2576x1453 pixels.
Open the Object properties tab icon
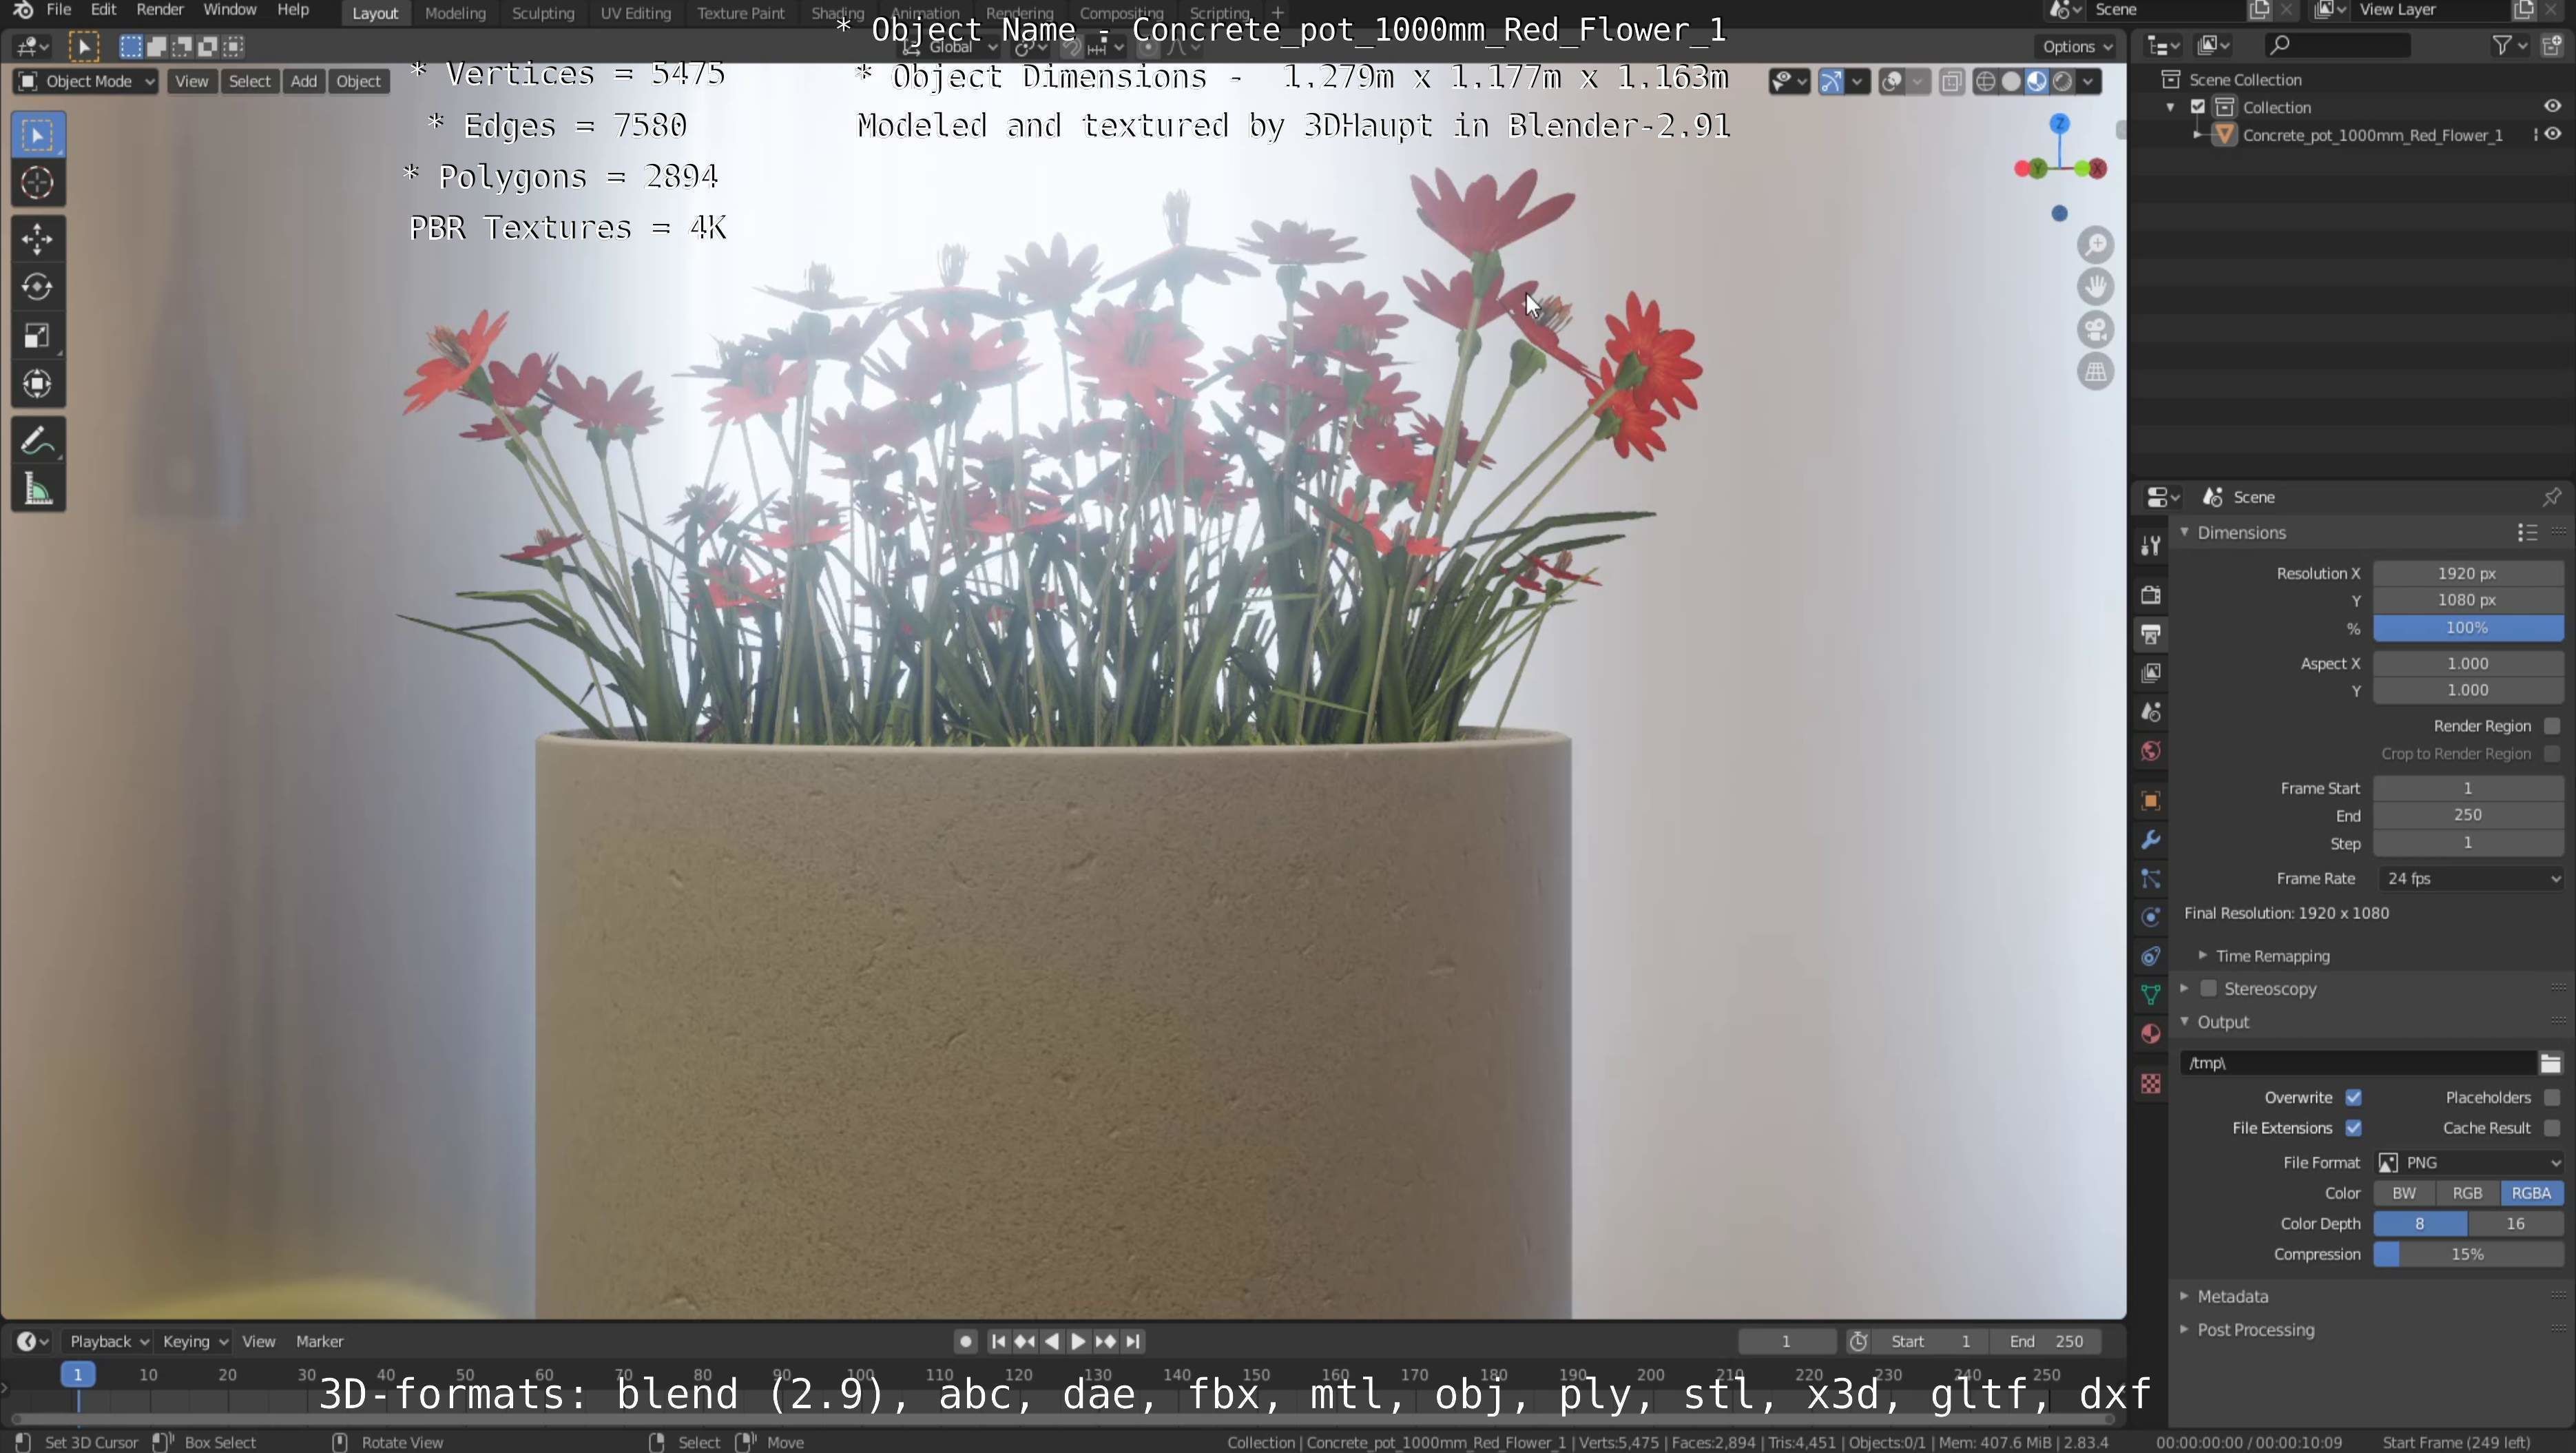click(2151, 801)
